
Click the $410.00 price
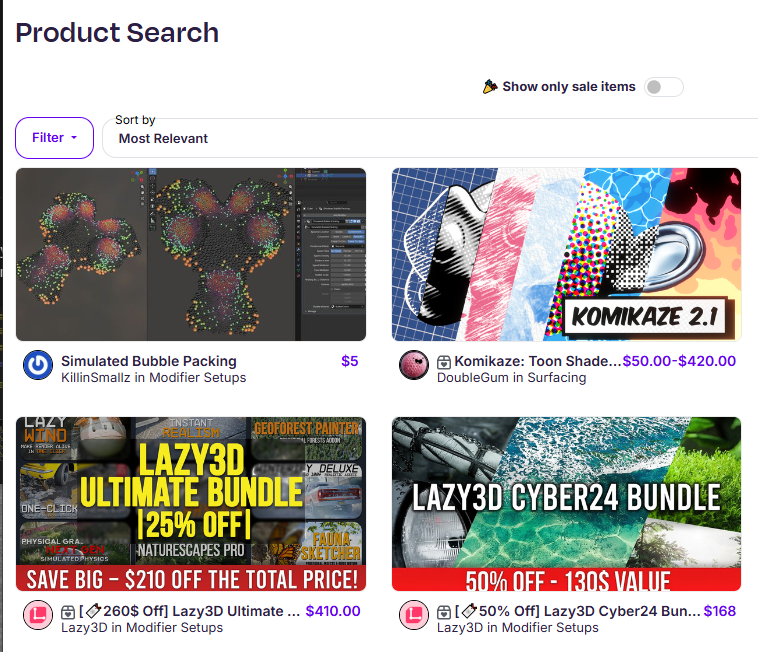[333, 611]
